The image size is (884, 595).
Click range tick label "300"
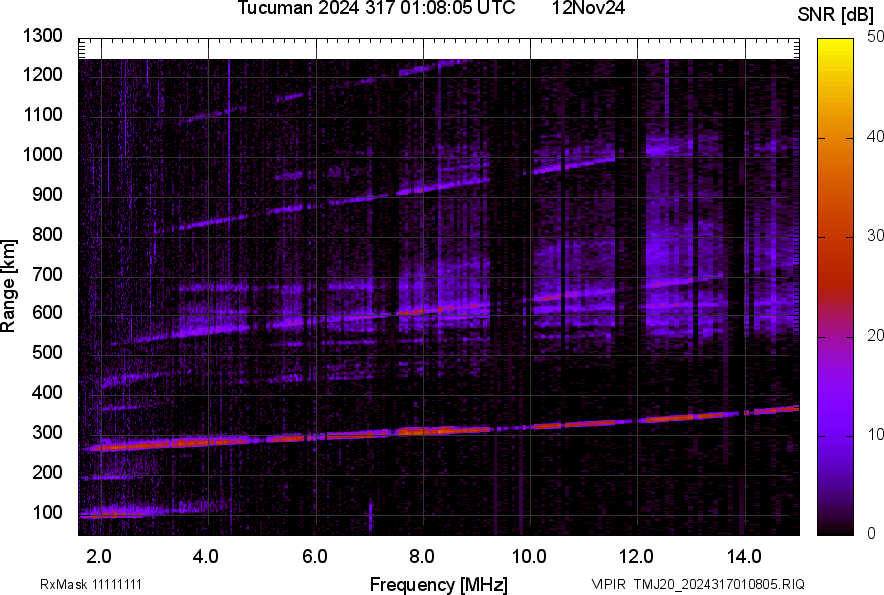[47, 433]
